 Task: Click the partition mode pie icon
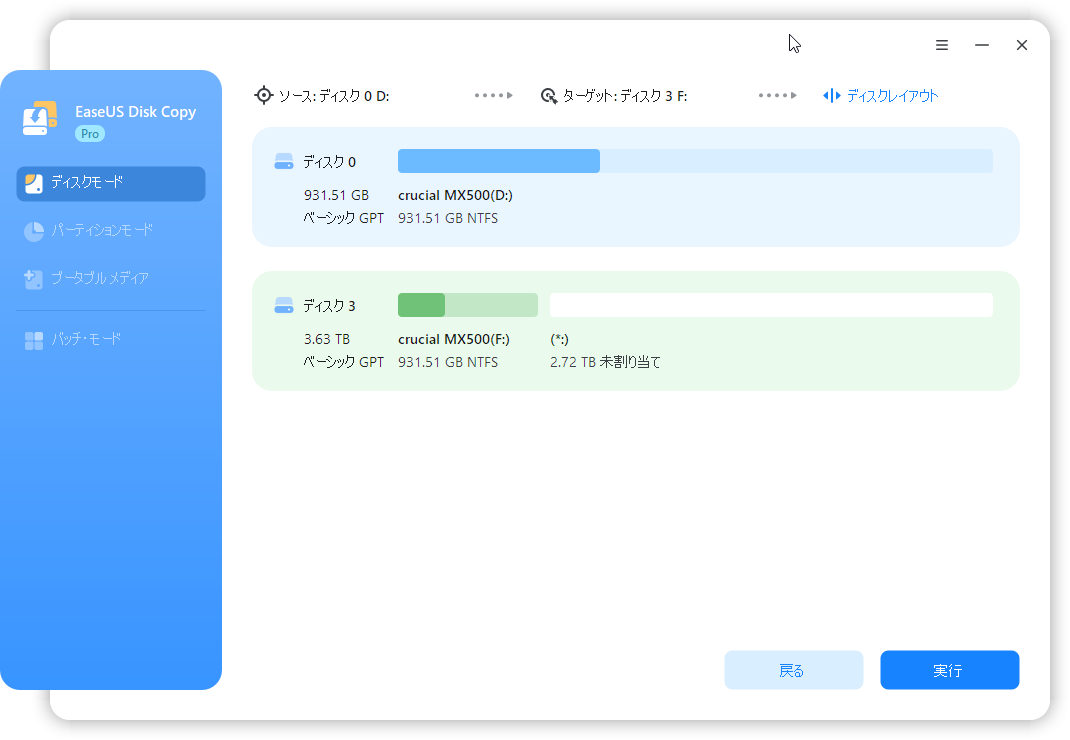(33, 231)
